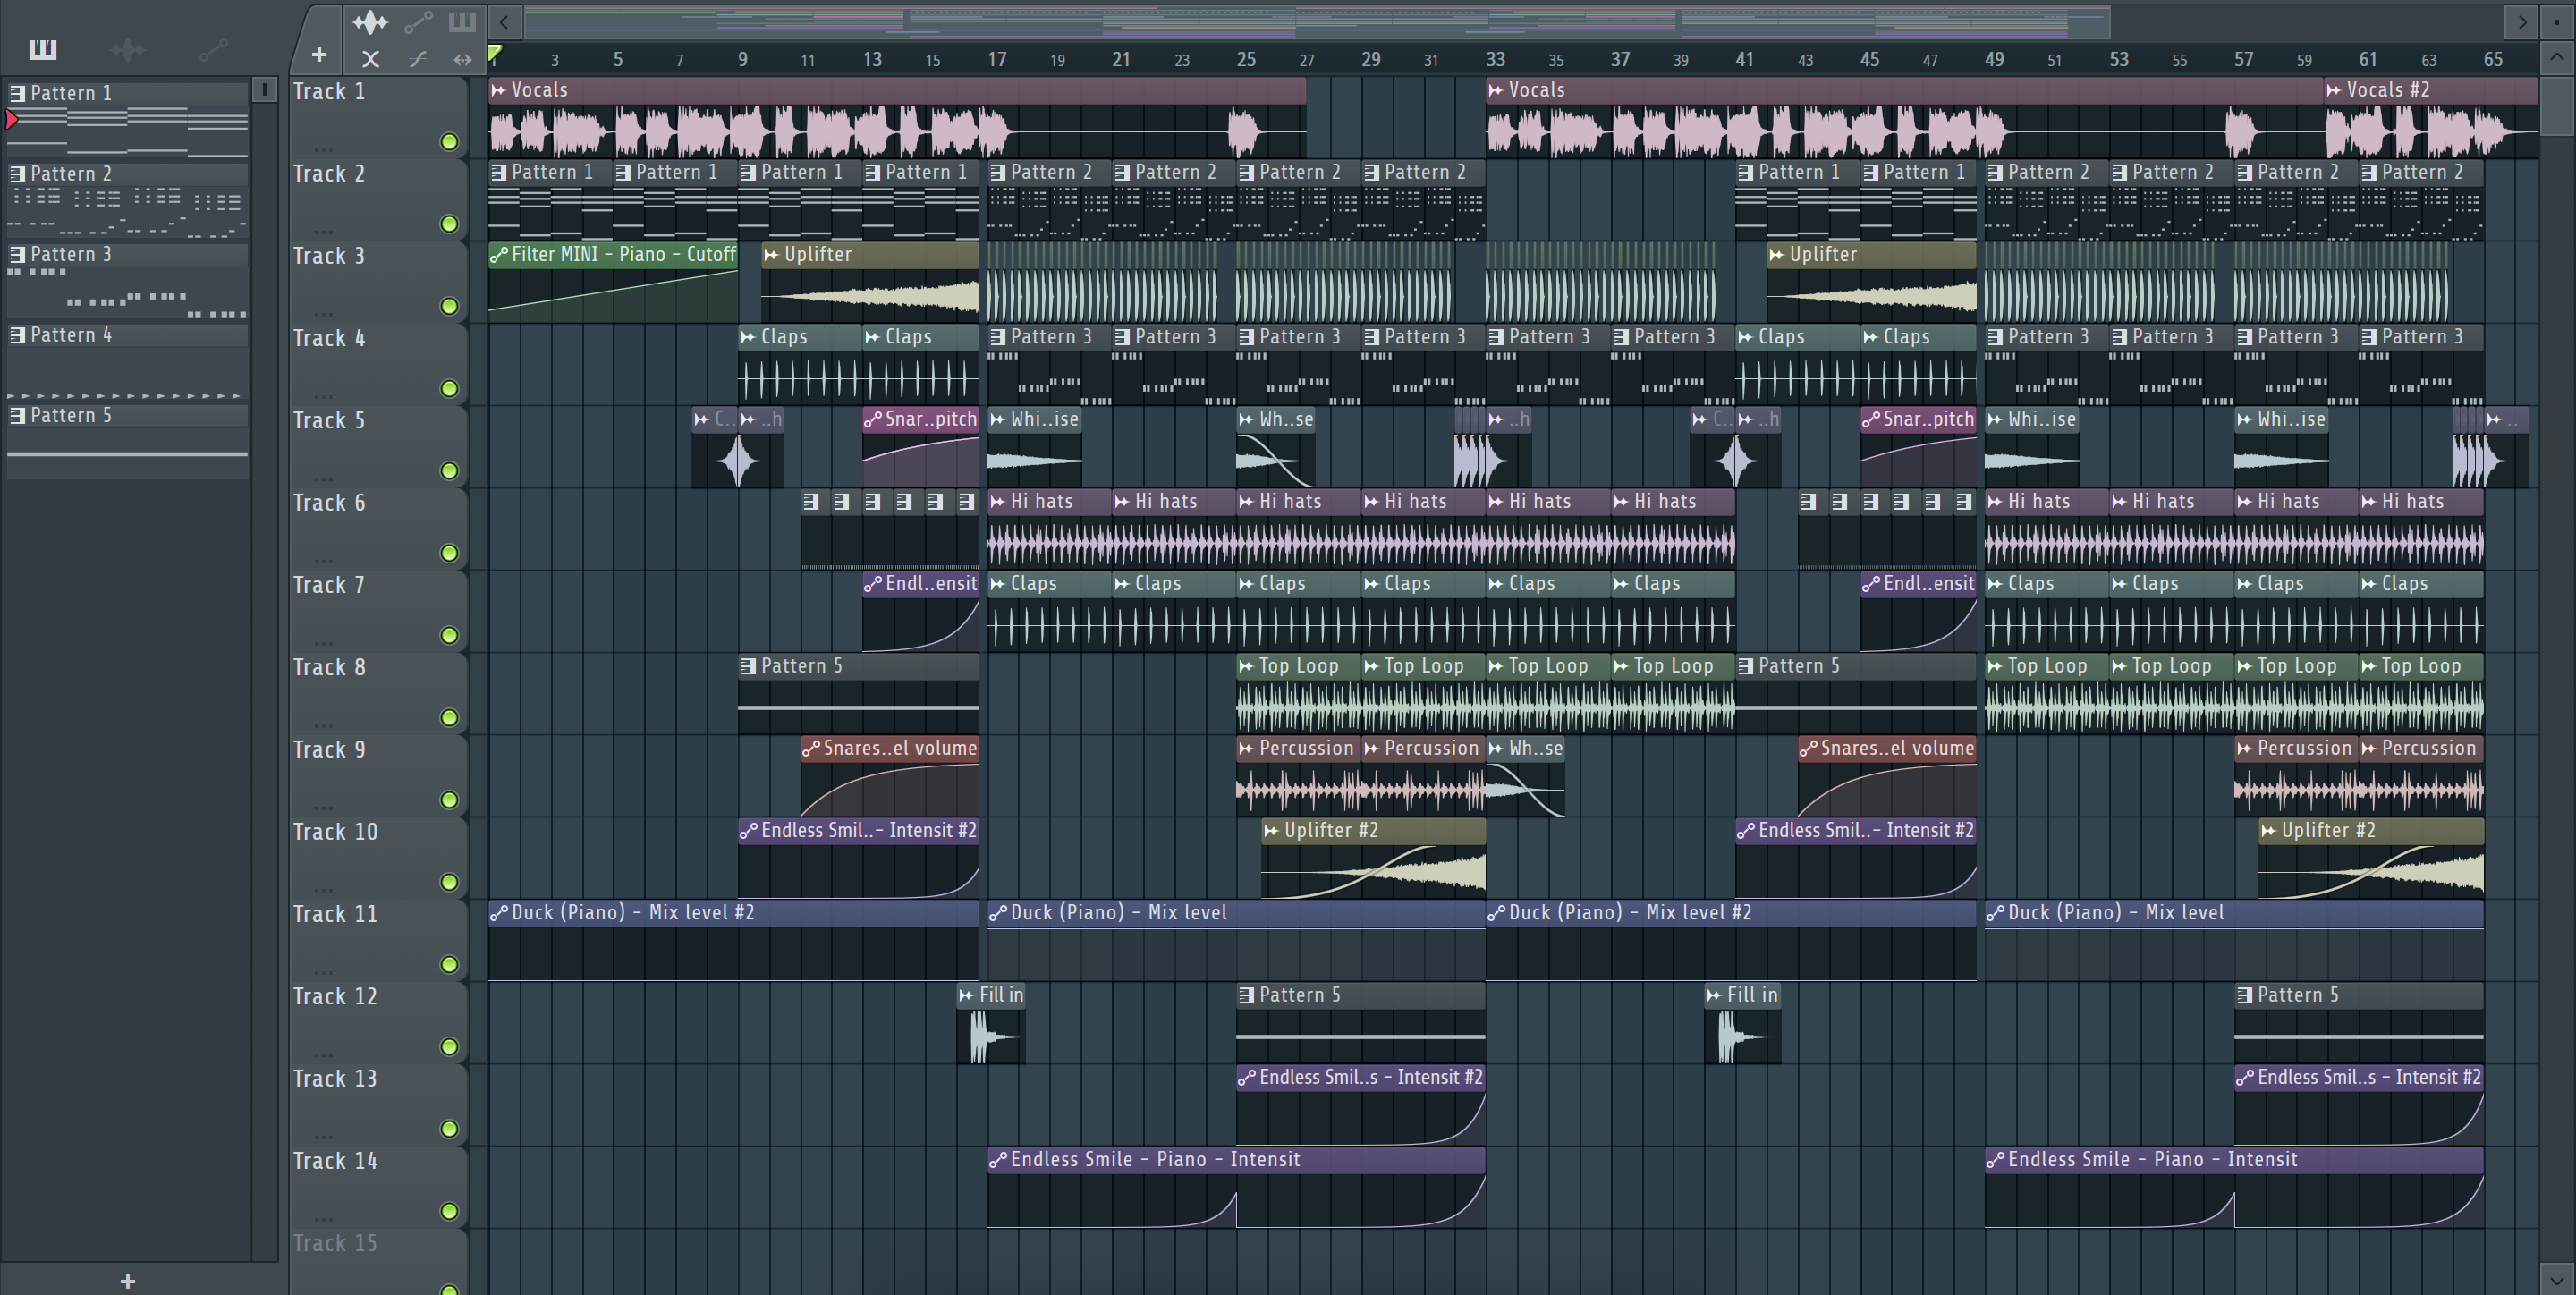
Task: Toggle the Track 6 mute light
Action: [450, 553]
